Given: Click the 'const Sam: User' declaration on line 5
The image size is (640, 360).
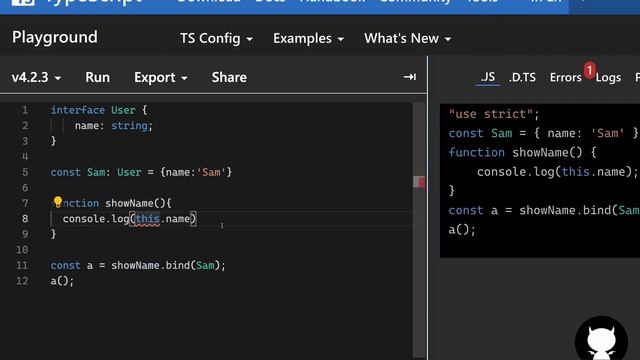Looking at the screenshot, I should 96,172.
